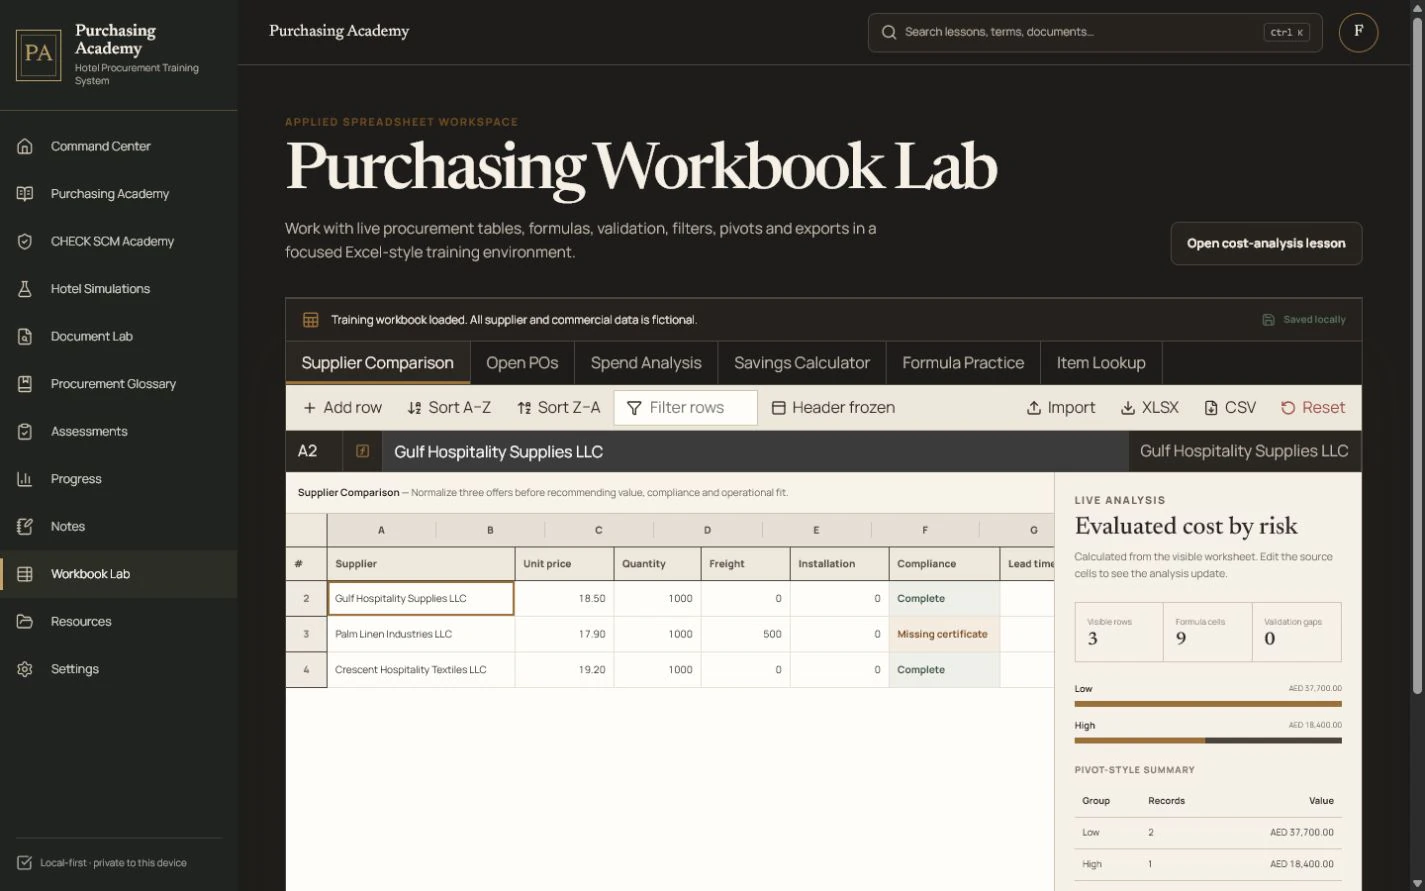This screenshot has height=891, width=1425.
Task: Select cell Palm Linen Industries LLC
Action: 421,634
